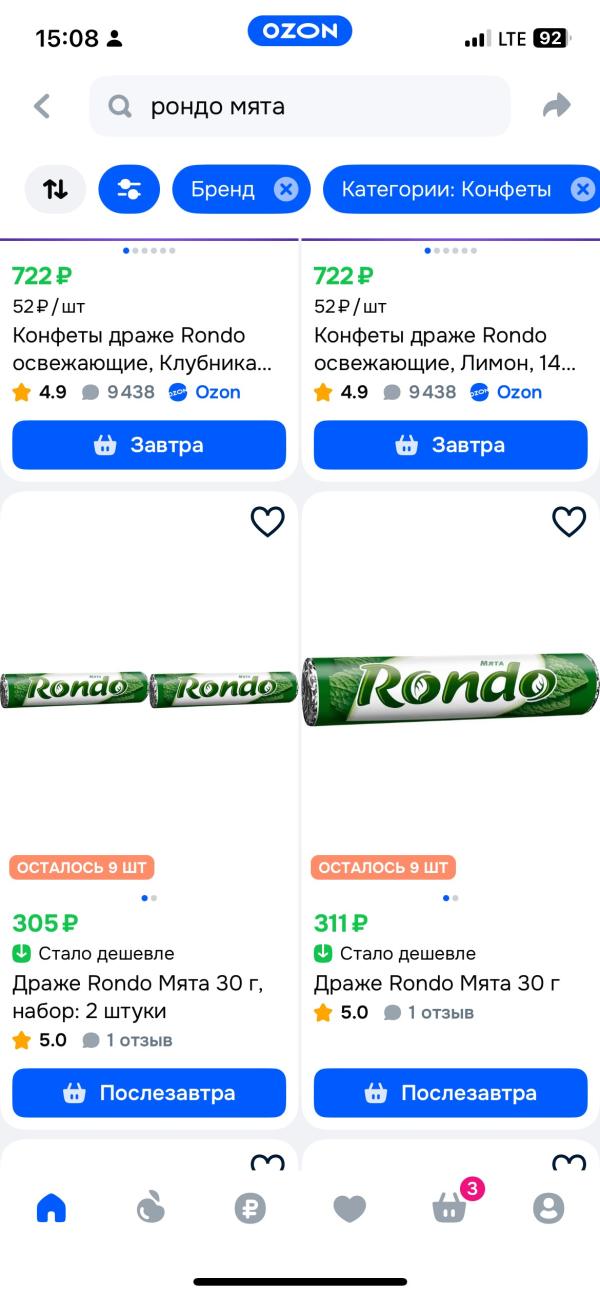The image size is (600, 1297).
Task: Remove the Бренд filter chip
Action: (x=286, y=189)
